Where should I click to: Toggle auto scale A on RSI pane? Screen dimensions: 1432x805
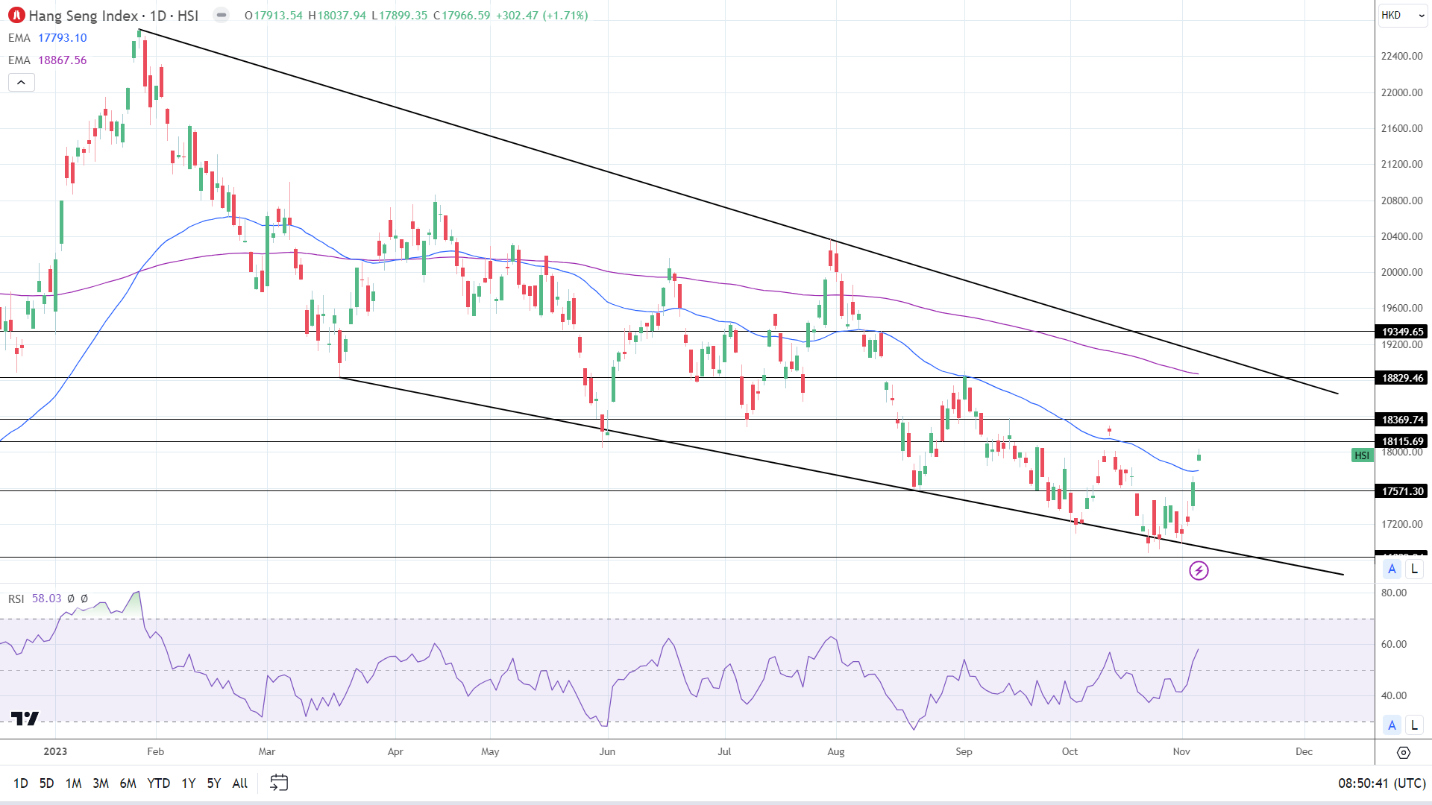click(x=1391, y=725)
